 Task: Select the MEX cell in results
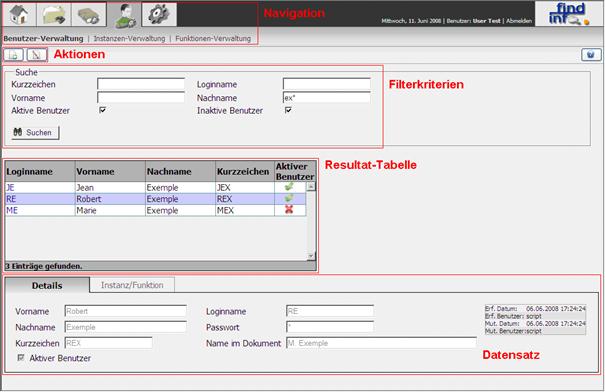(x=245, y=210)
